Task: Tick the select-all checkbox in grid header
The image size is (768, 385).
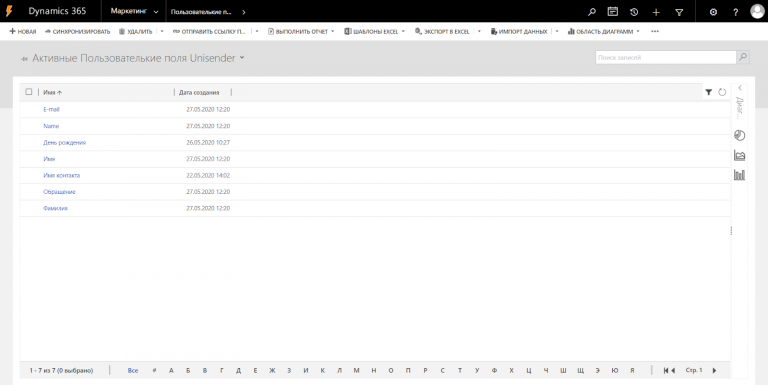Action: click(29, 92)
